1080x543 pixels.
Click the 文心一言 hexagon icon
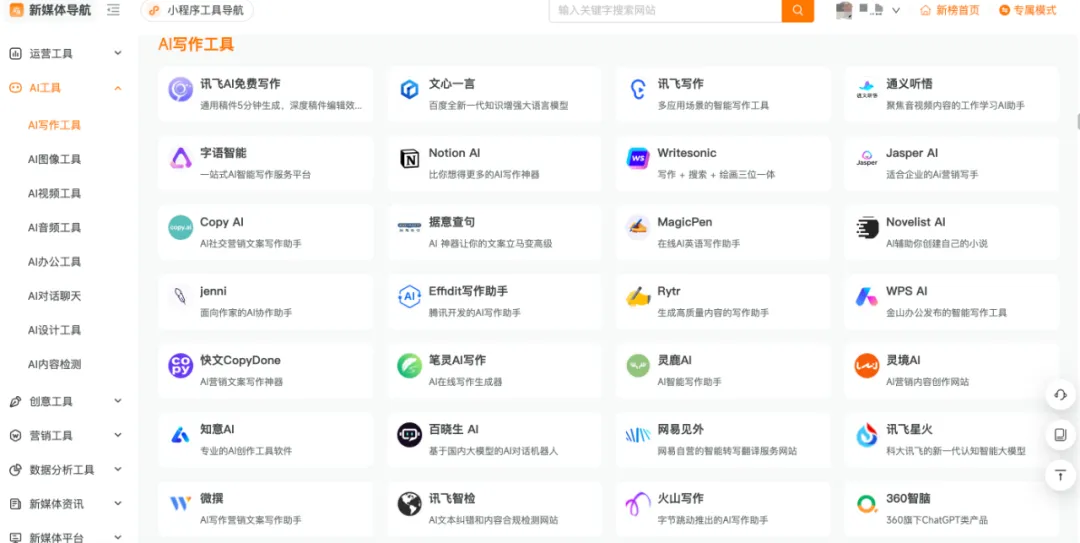[x=409, y=90]
